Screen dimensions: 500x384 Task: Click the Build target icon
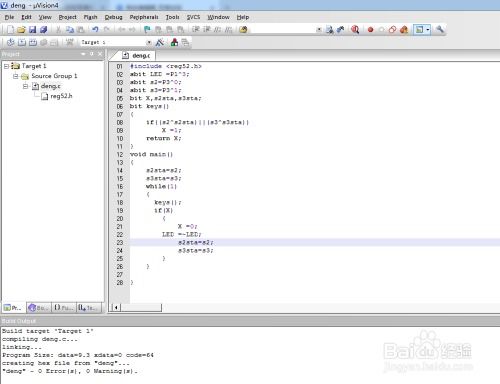coord(22,42)
